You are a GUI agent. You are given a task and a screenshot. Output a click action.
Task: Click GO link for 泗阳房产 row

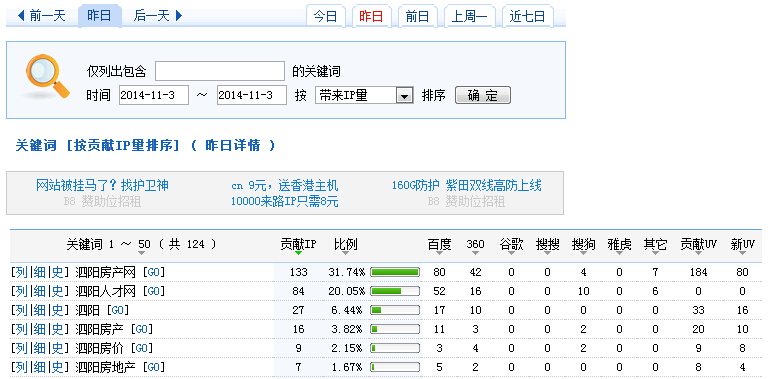pos(142,329)
